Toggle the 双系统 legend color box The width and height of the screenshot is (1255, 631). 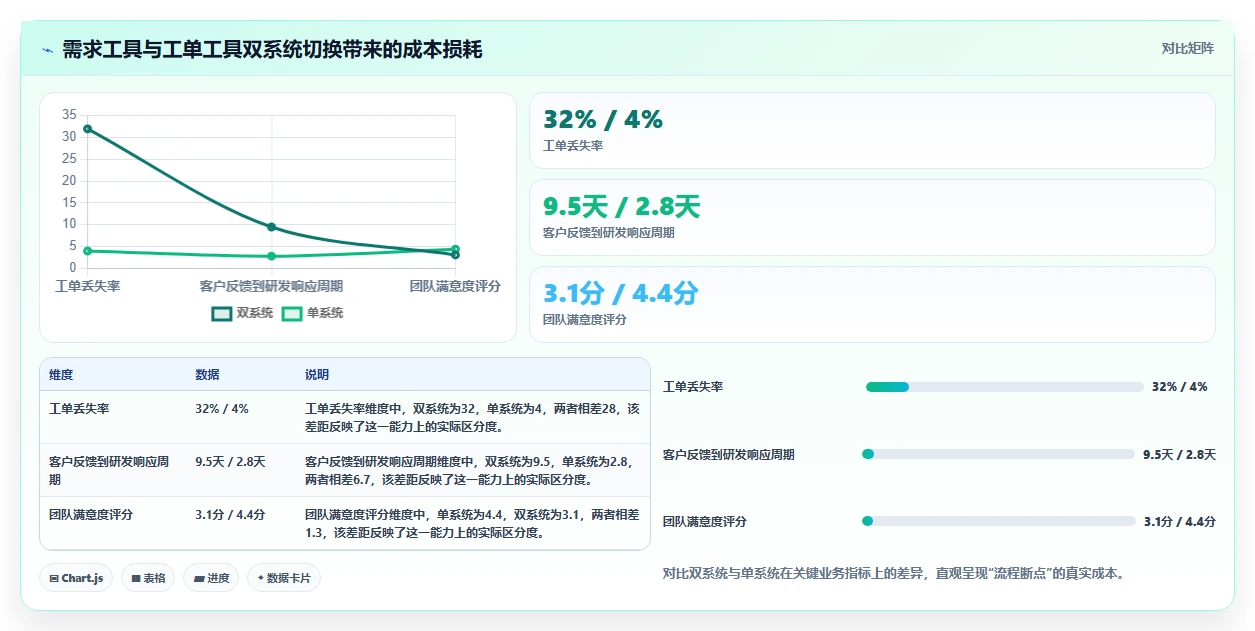pyautogui.click(x=221, y=313)
